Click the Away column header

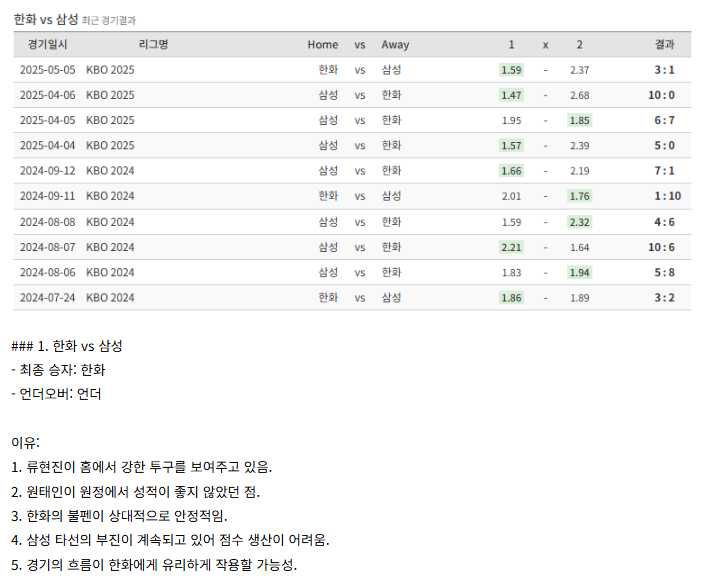[x=395, y=45]
